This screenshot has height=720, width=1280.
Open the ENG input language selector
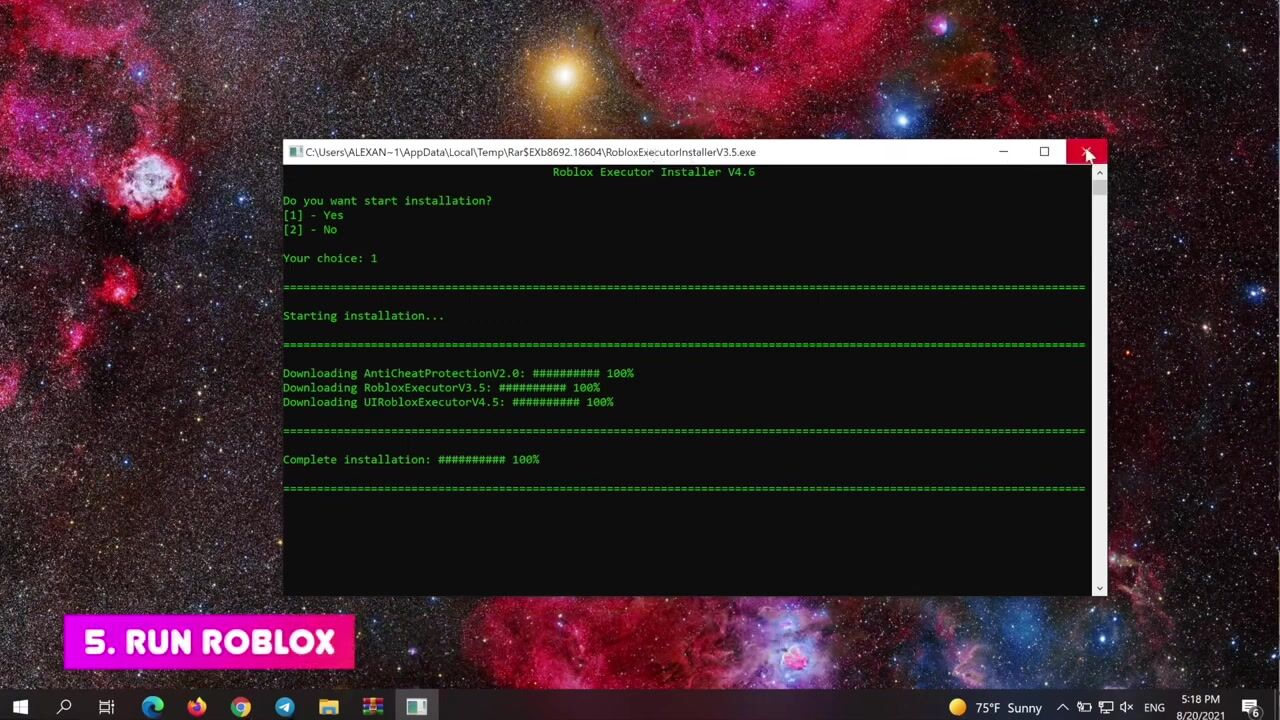point(1154,708)
